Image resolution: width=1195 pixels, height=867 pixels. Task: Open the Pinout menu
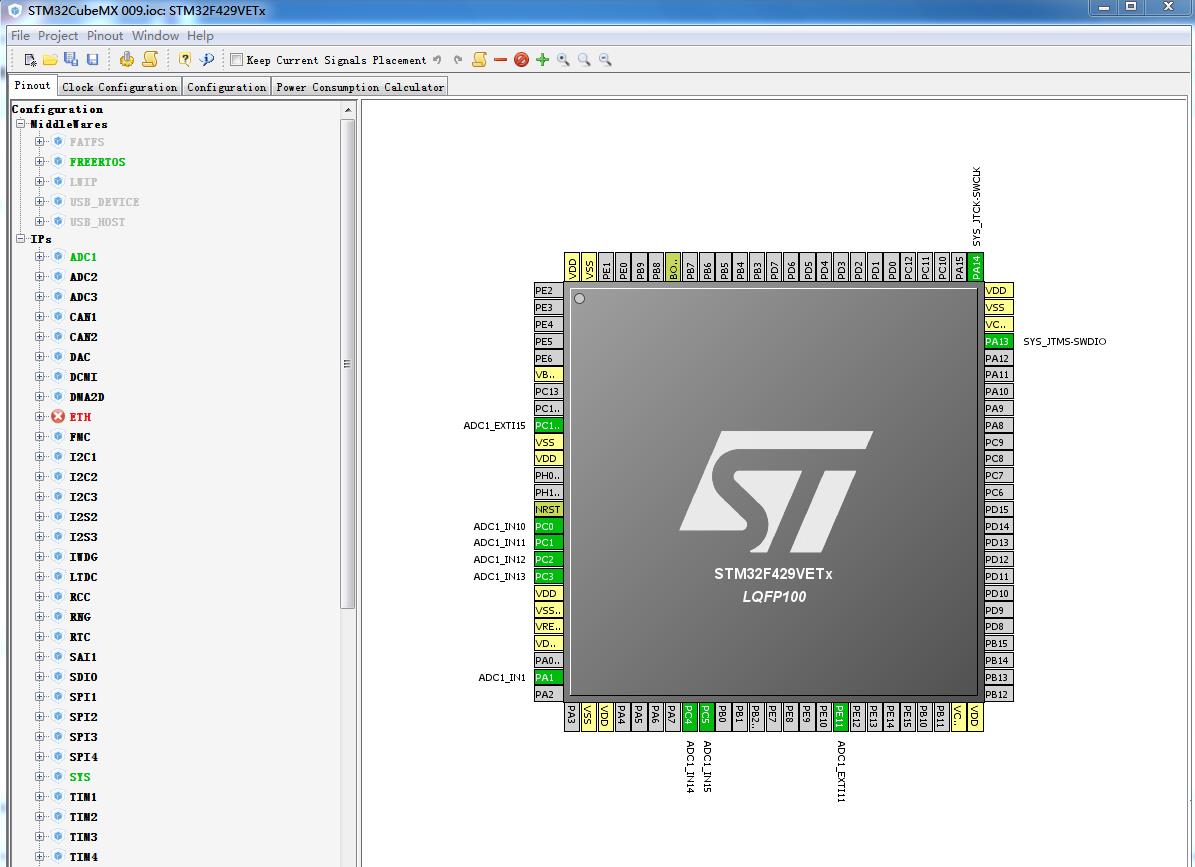(x=105, y=36)
